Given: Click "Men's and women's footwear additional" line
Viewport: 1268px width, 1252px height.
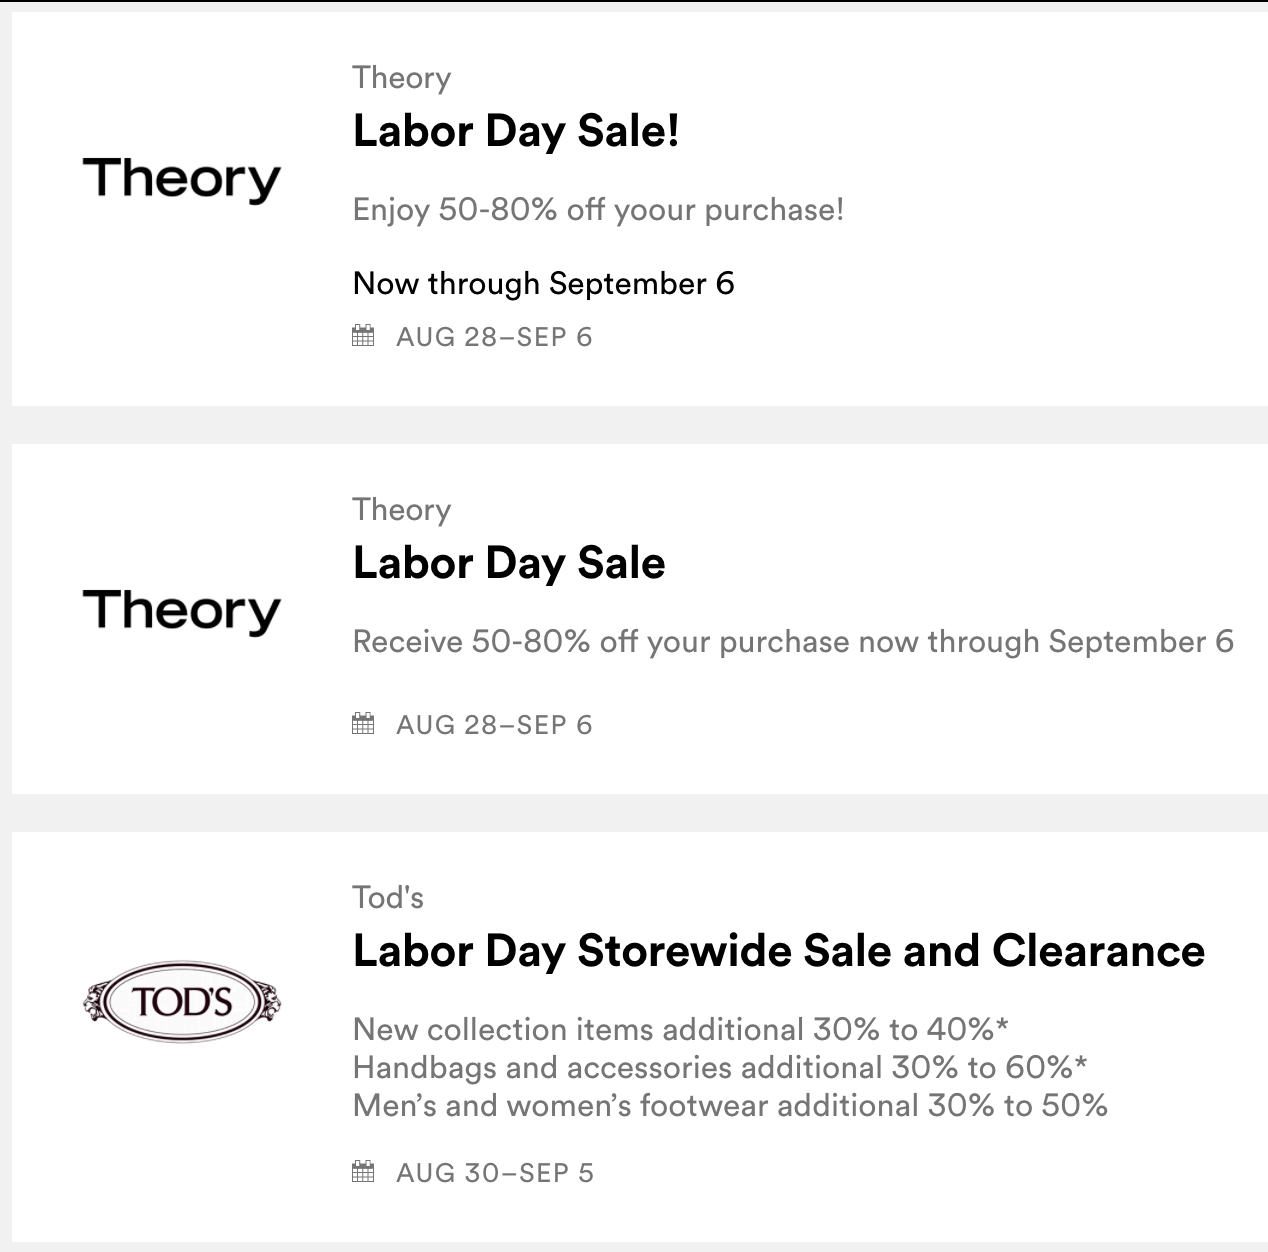Looking at the screenshot, I should tap(730, 1105).
